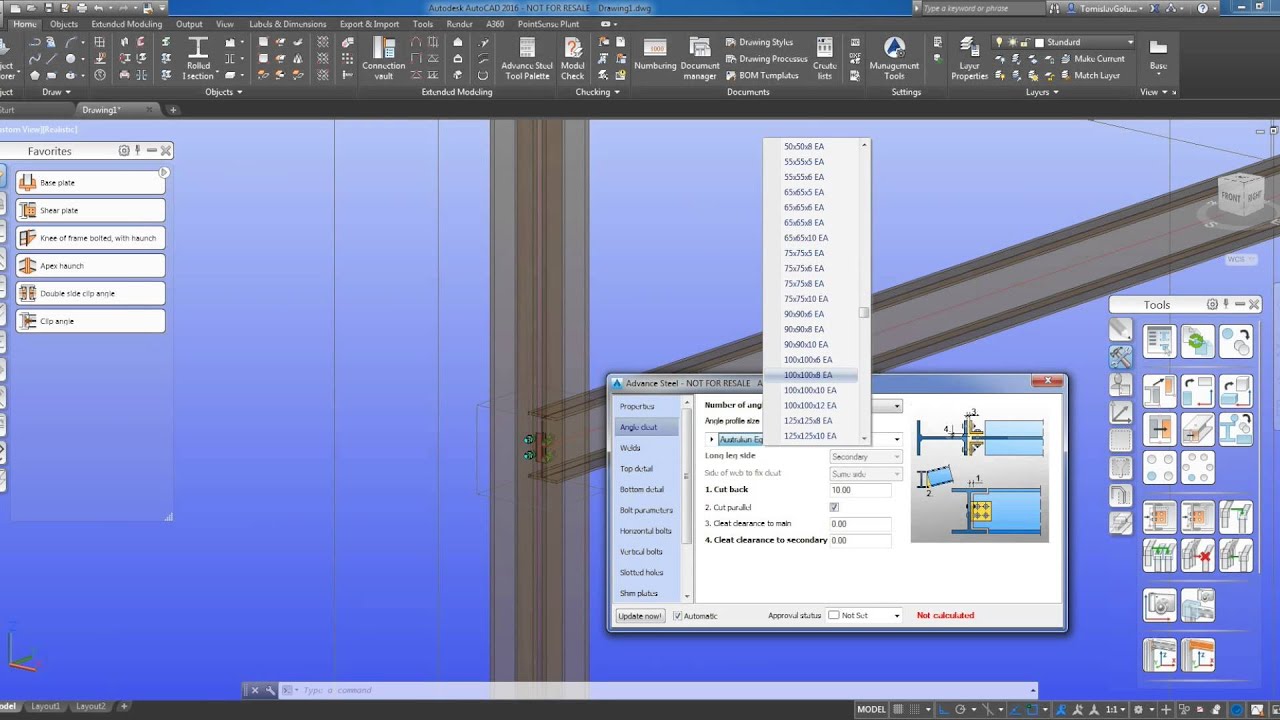Viewport: 1280px width, 720px height.
Task: Expand the Australian Equal angle profile row
Action: (x=712, y=439)
